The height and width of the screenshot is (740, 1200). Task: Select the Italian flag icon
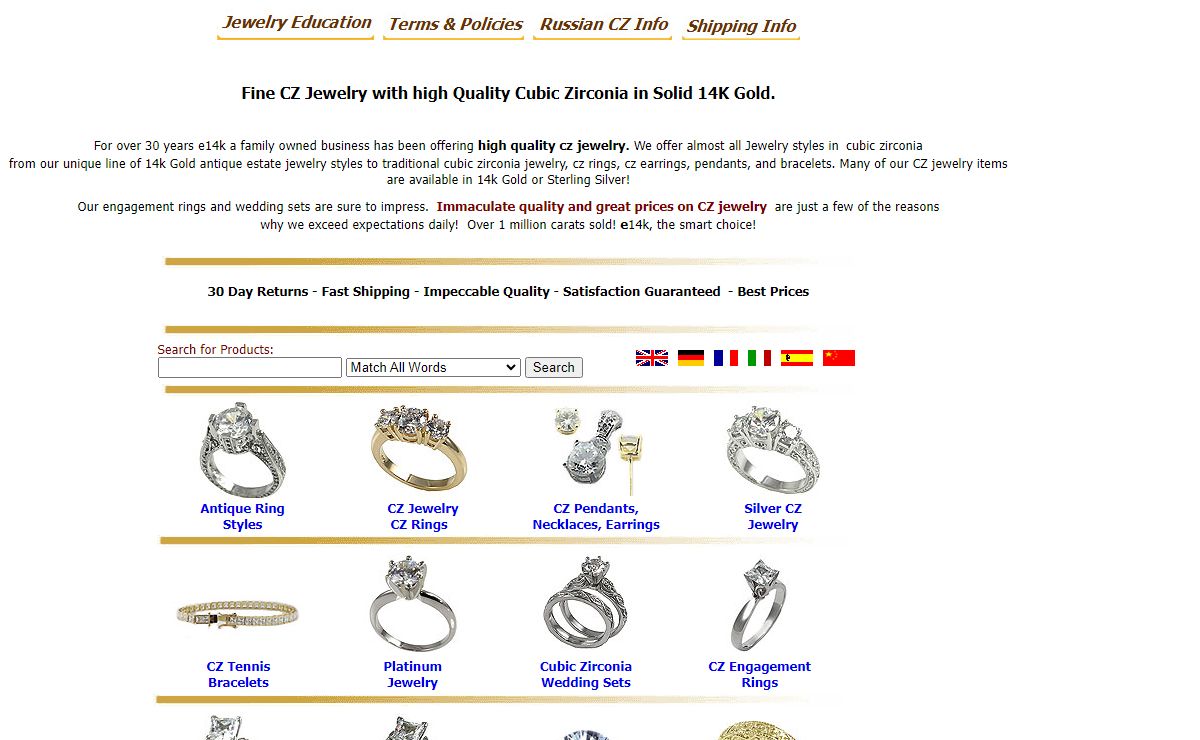click(x=759, y=358)
